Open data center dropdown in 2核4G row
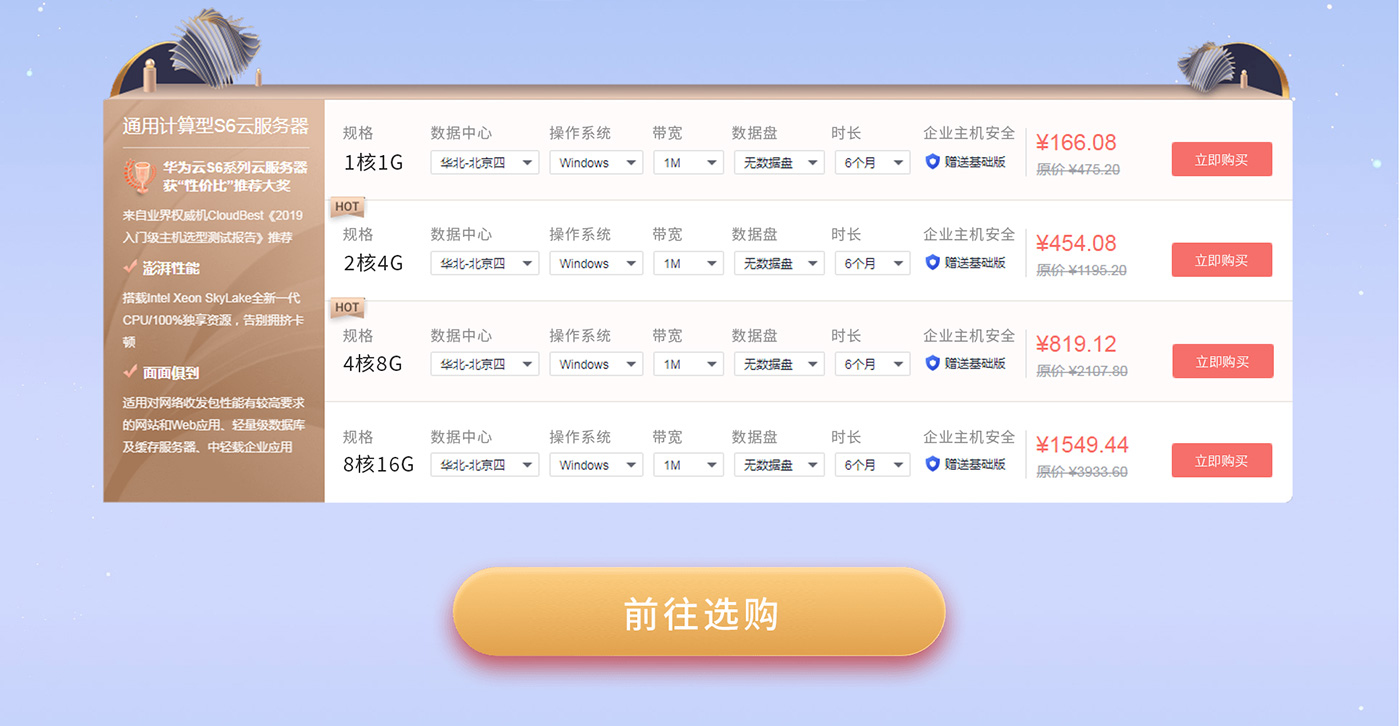The image size is (1400, 726). pyautogui.click(x=485, y=263)
